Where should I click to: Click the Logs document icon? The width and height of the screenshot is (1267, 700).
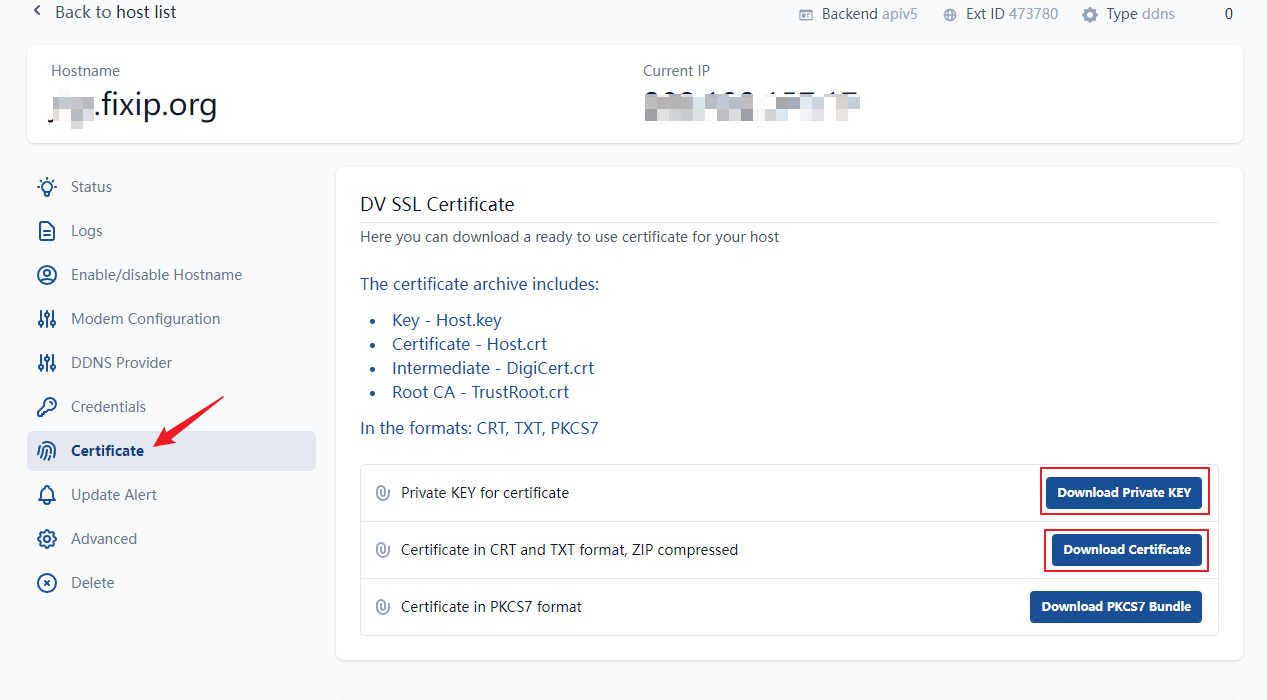47,231
